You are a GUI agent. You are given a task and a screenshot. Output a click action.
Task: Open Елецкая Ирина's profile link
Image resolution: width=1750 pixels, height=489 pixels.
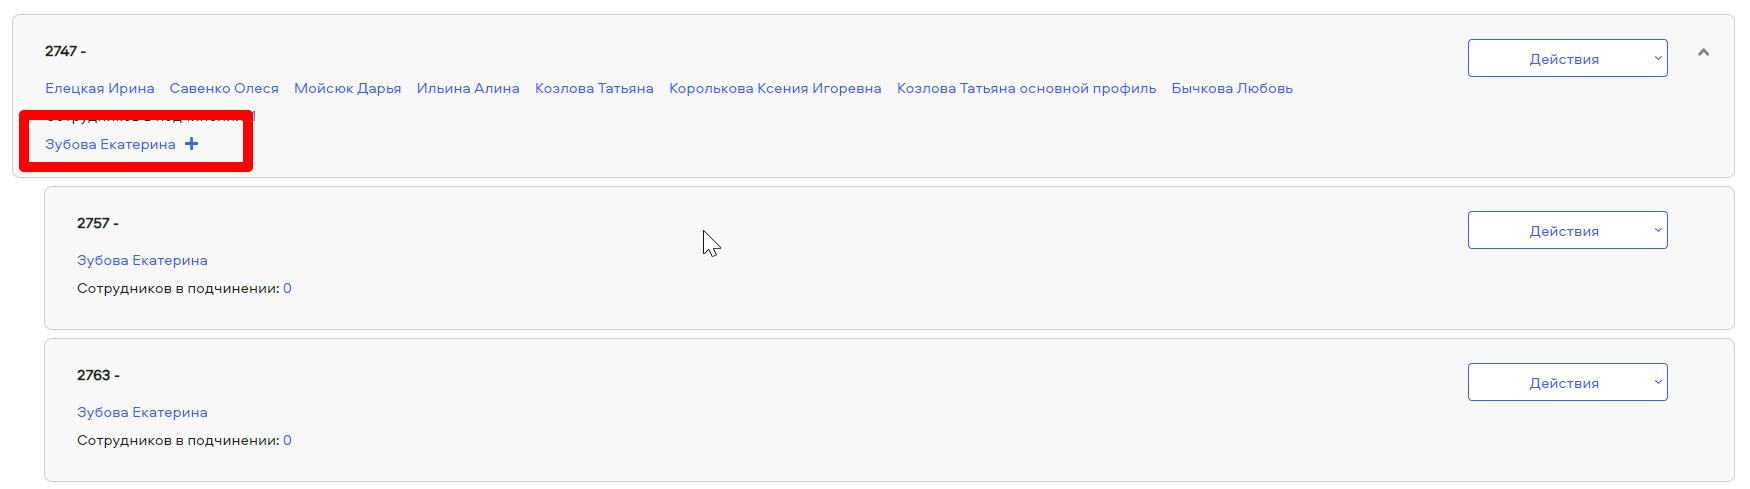(x=100, y=88)
